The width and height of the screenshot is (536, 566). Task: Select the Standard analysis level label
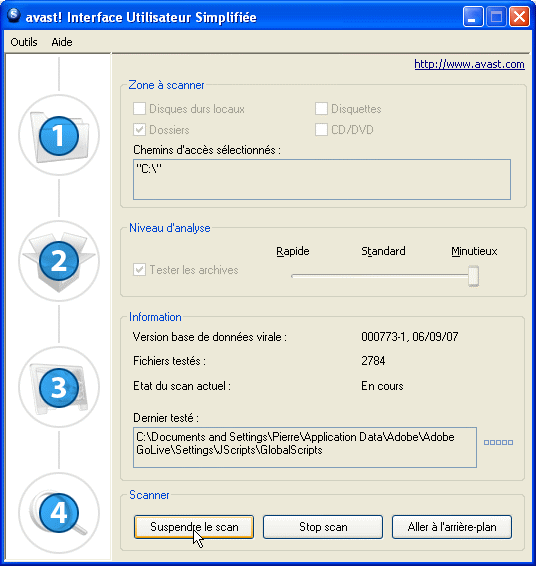coord(383,251)
